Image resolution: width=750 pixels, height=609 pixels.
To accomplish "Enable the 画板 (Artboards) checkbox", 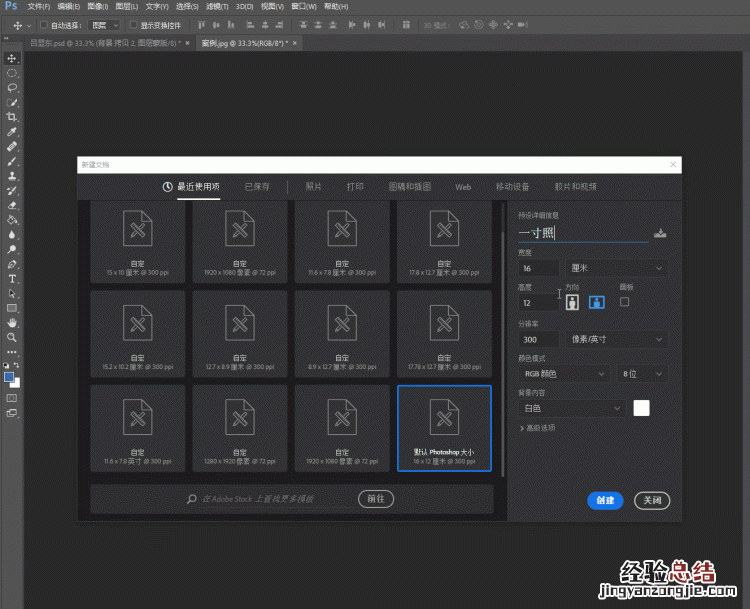I will [625, 301].
